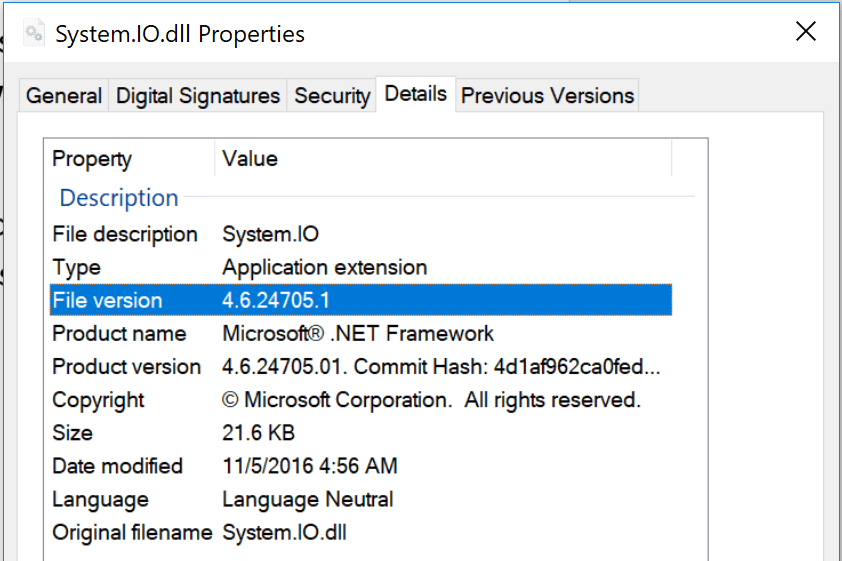Click the 11/5/2016 4:56 AM value
This screenshot has height=561, width=842.
(x=310, y=466)
